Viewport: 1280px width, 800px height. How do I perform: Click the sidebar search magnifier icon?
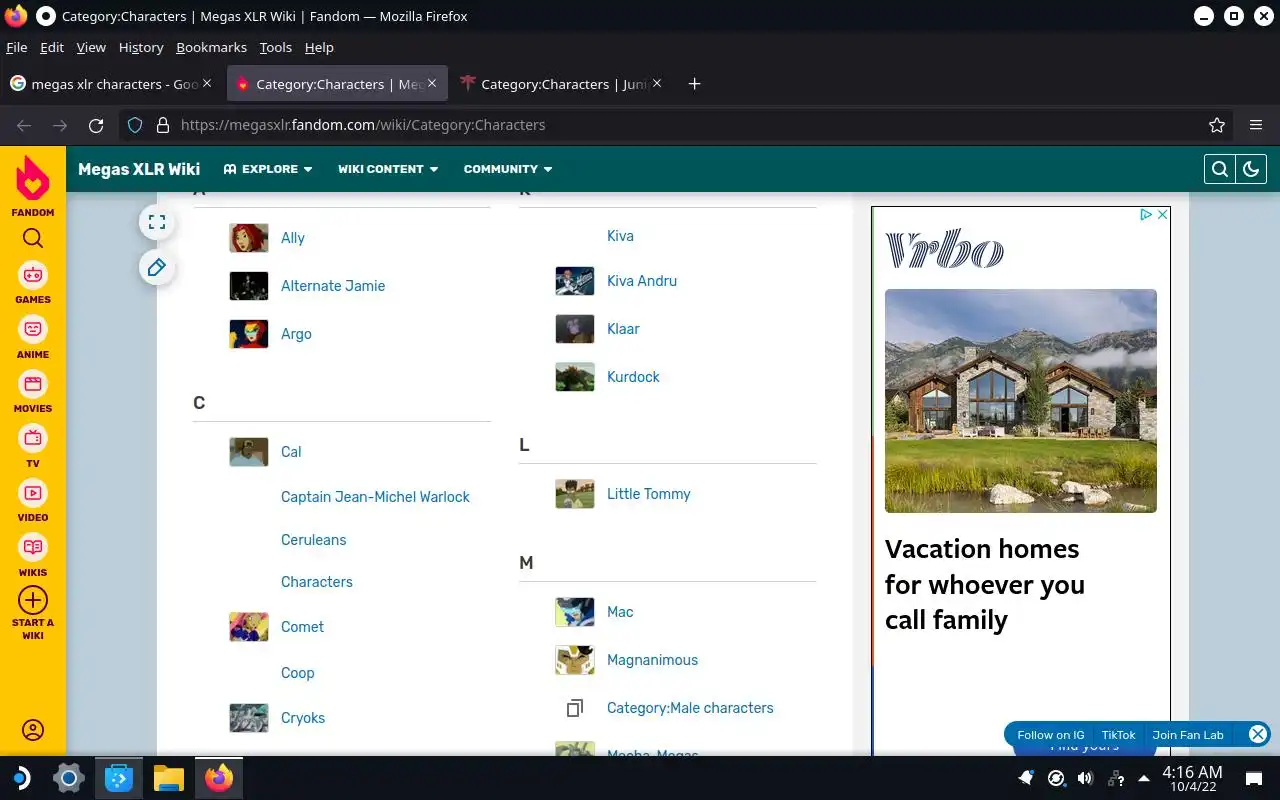pos(33,238)
